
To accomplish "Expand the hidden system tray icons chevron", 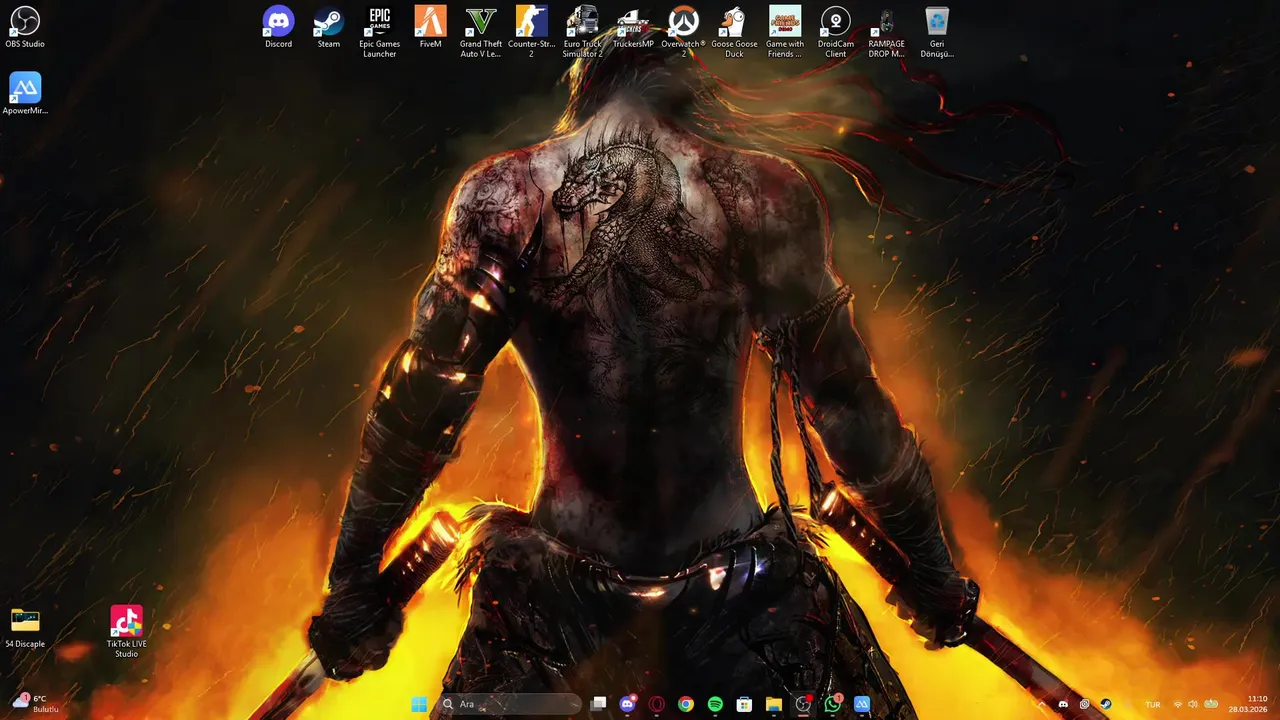I will tap(1042, 704).
